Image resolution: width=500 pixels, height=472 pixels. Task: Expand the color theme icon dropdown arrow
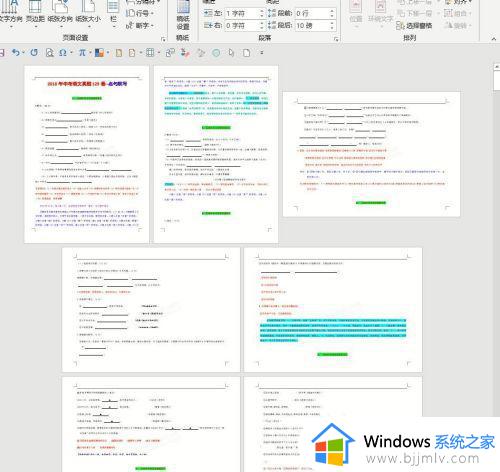108,53
